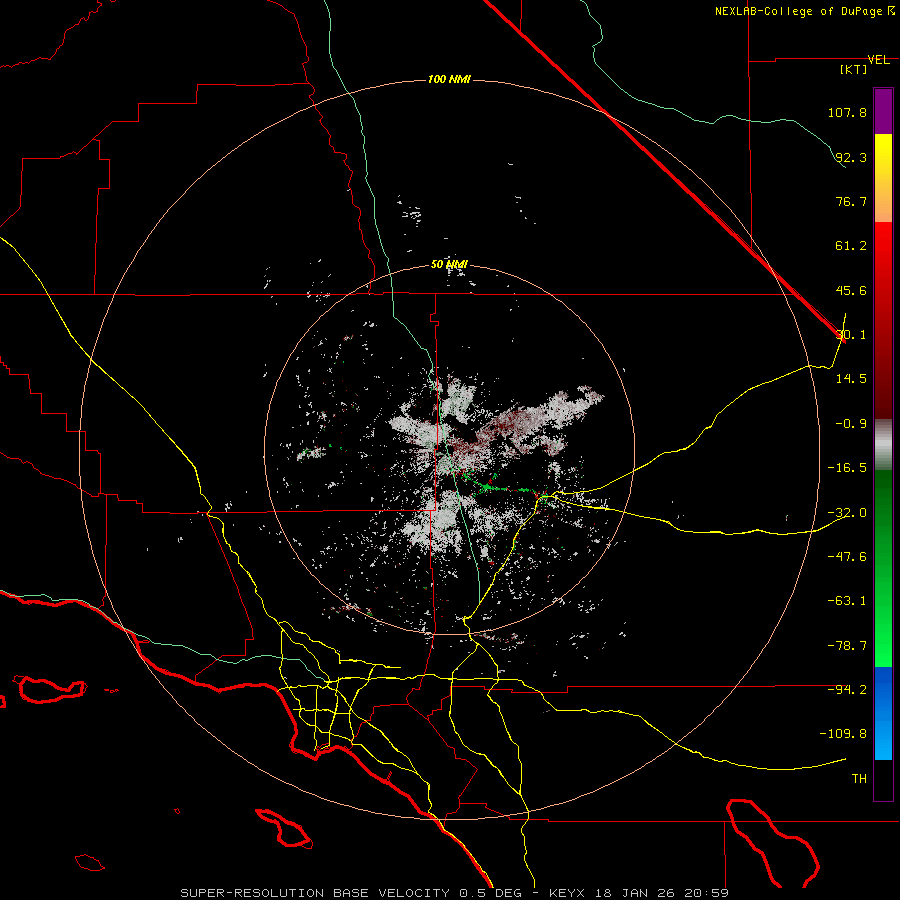Select the 45.6 velocity scale value
The height and width of the screenshot is (900, 900).
(x=851, y=290)
